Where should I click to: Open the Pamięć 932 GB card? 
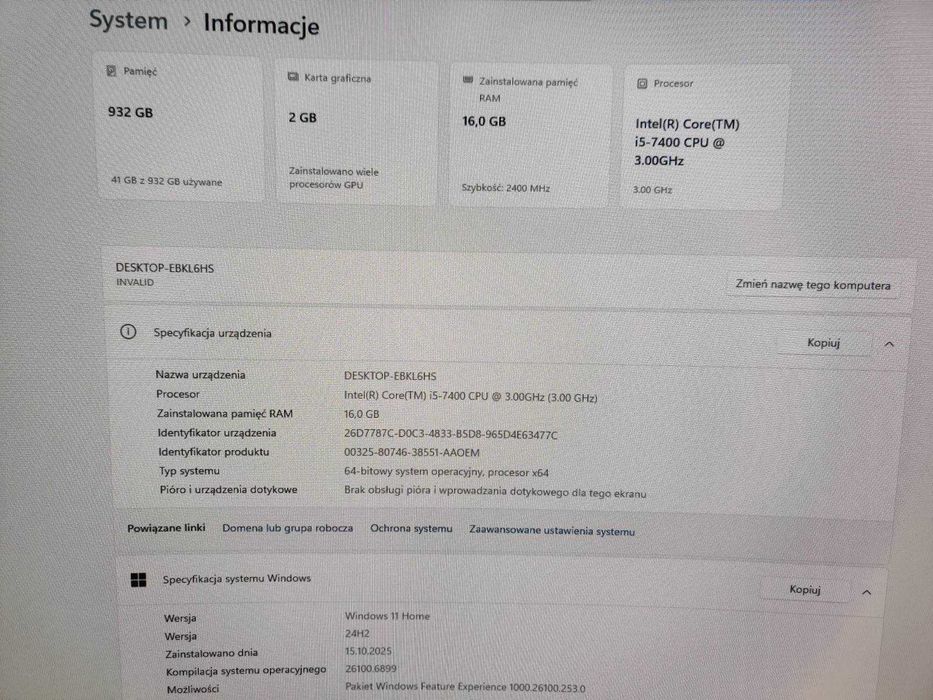pyautogui.click(x=179, y=128)
